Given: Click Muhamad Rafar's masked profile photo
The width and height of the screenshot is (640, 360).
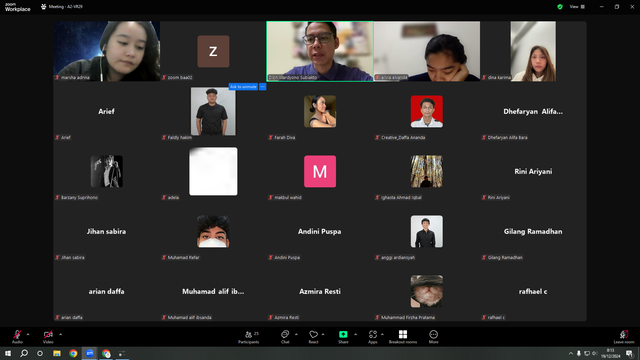Looking at the screenshot, I should [213, 231].
